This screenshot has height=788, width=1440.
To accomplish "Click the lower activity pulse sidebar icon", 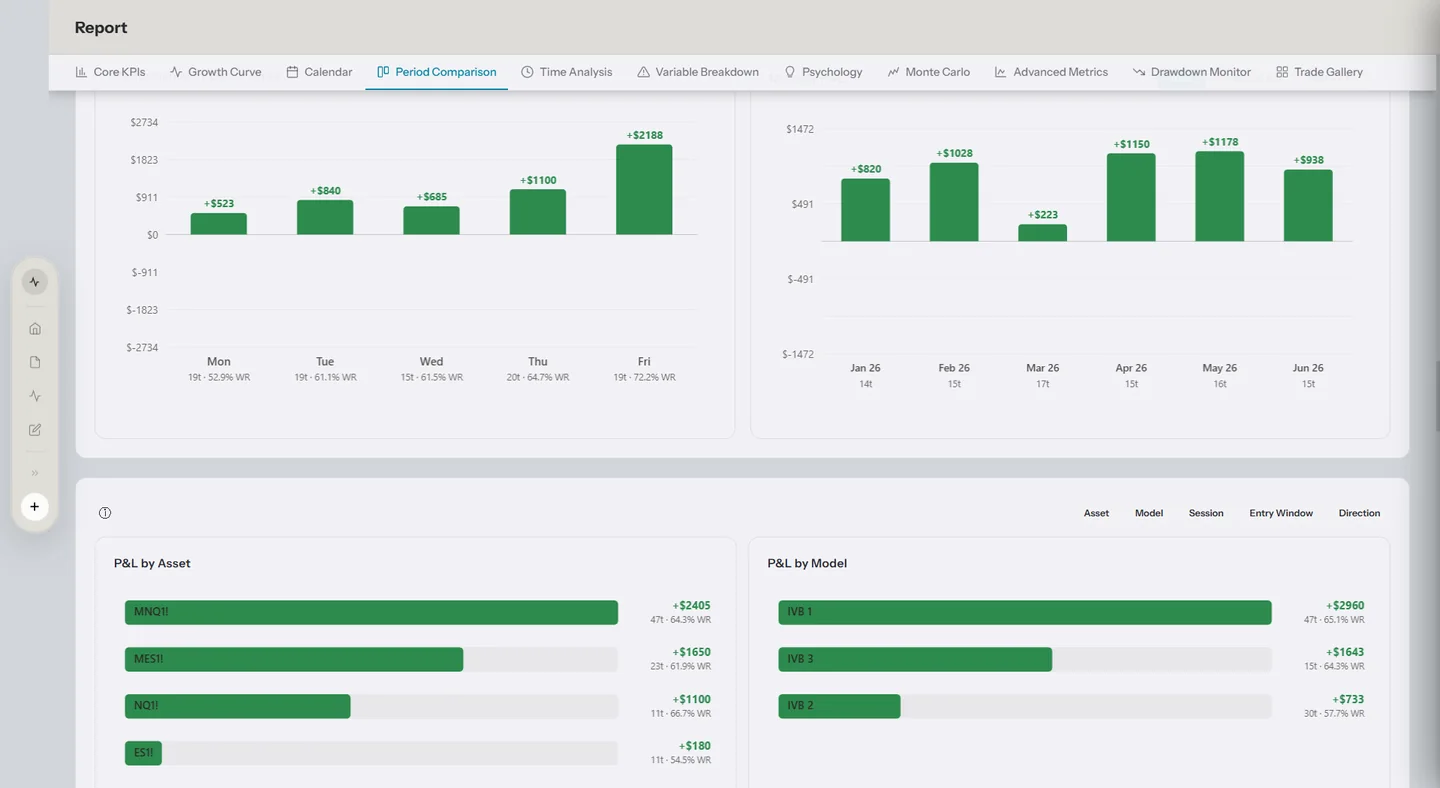I will (x=35, y=396).
